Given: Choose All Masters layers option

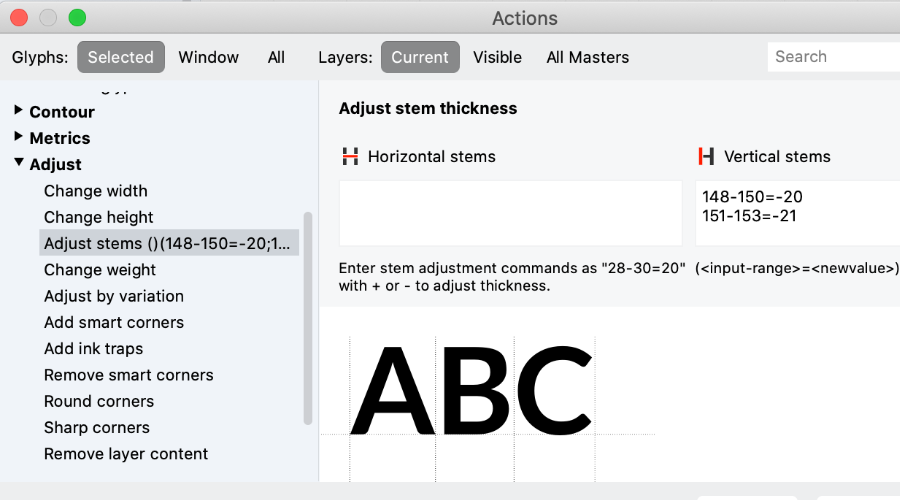Looking at the screenshot, I should (587, 57).
